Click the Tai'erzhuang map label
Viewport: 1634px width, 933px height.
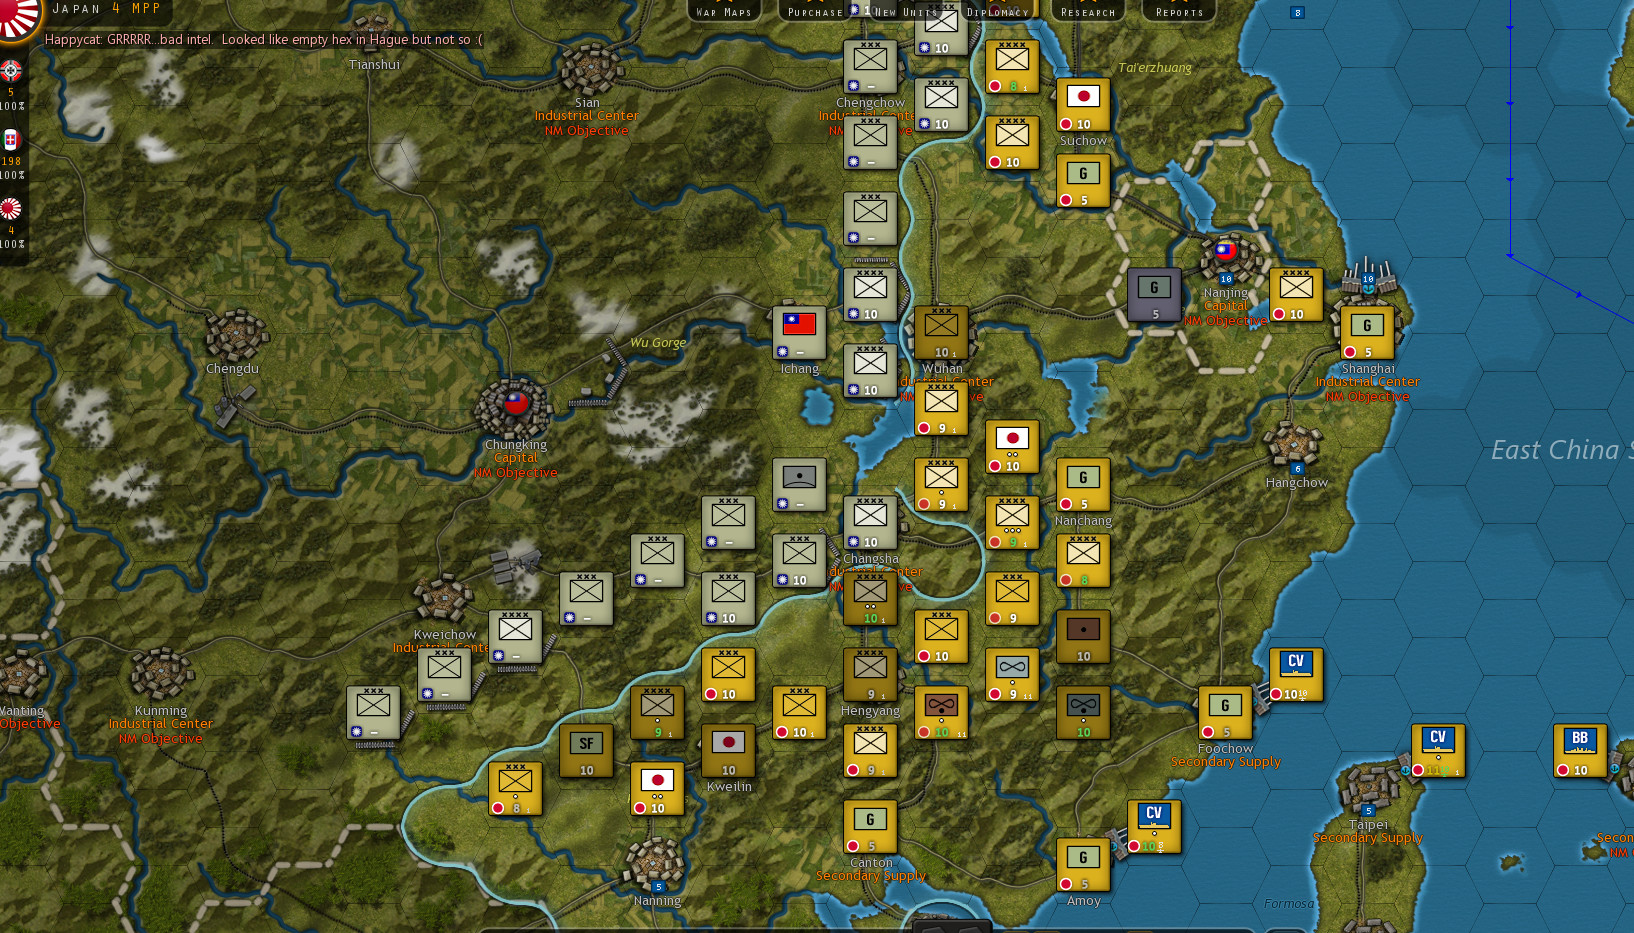pyautogui.click(x=1155, y=68)
